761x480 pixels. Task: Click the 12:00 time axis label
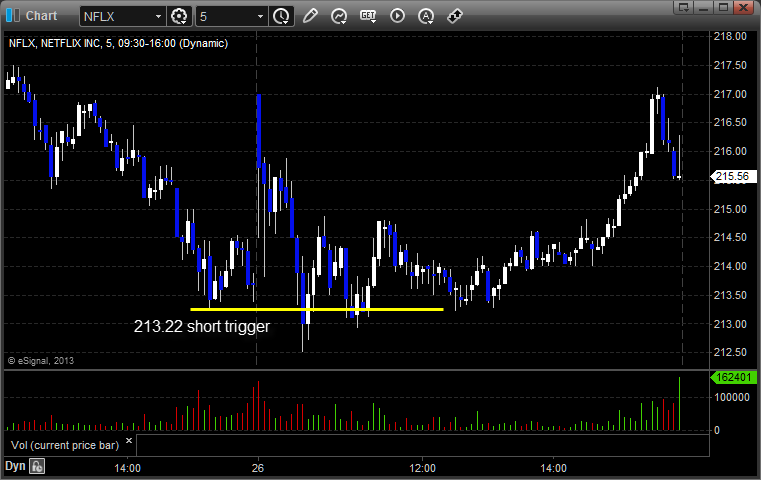click(422, 468)
